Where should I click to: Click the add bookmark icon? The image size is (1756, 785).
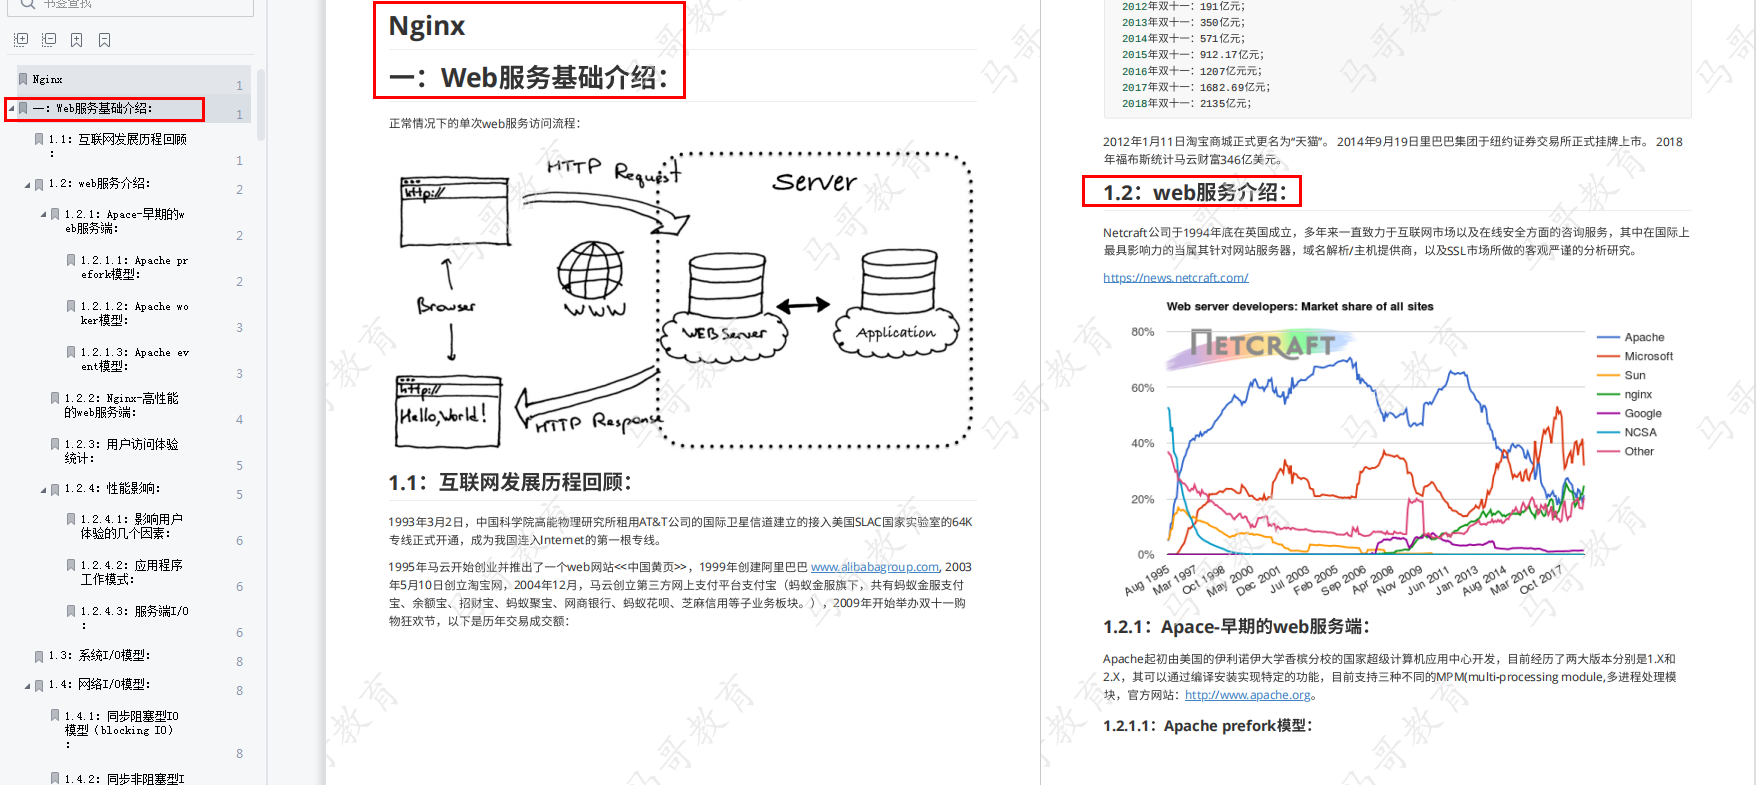pyautogui.click(x=77, y=40)
